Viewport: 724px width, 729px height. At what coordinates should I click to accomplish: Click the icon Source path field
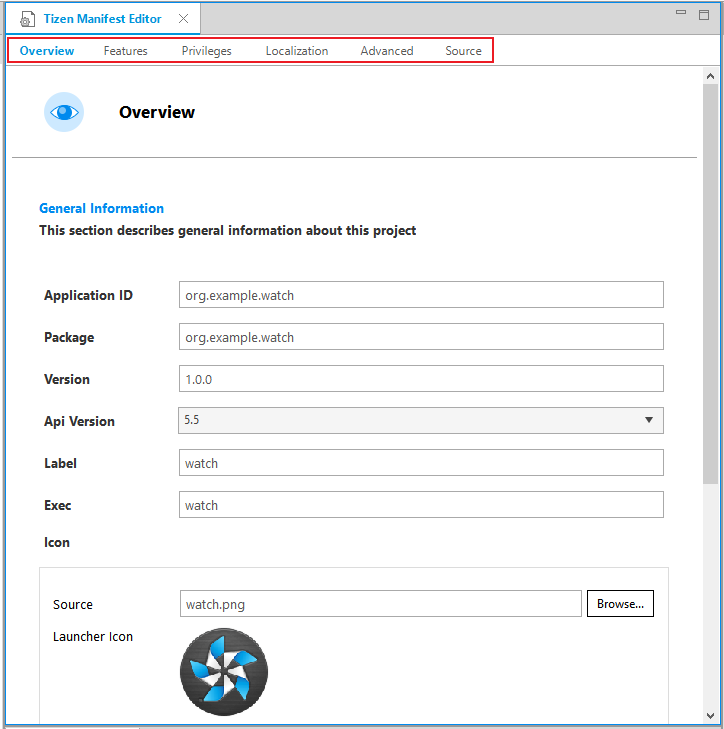380,604
